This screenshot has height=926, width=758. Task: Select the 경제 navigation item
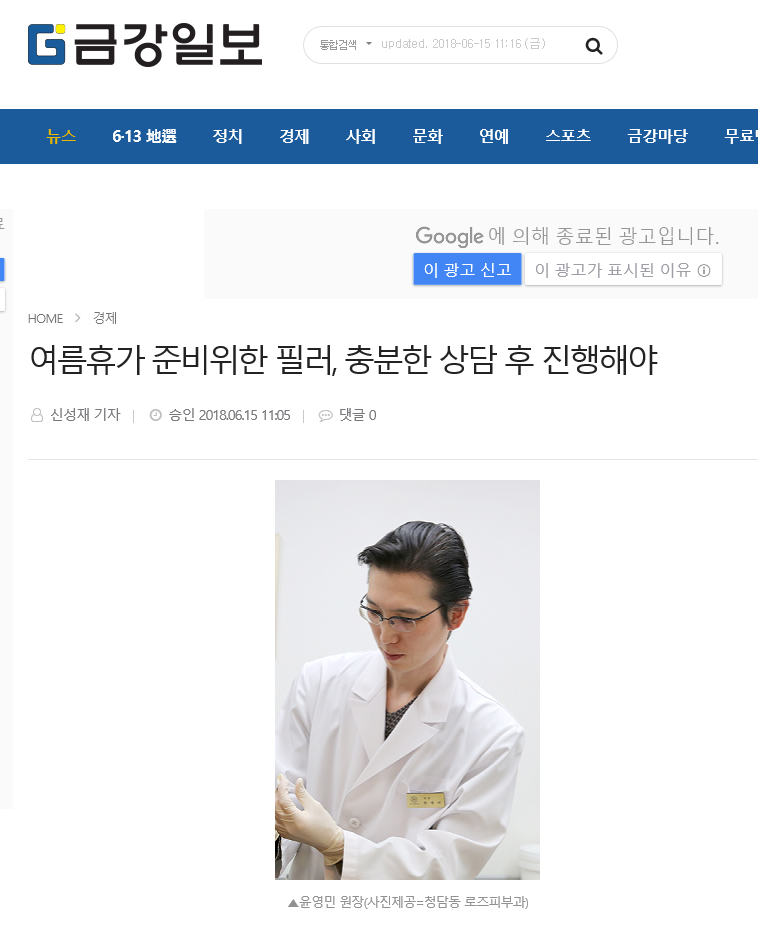[x=295, y=136]
